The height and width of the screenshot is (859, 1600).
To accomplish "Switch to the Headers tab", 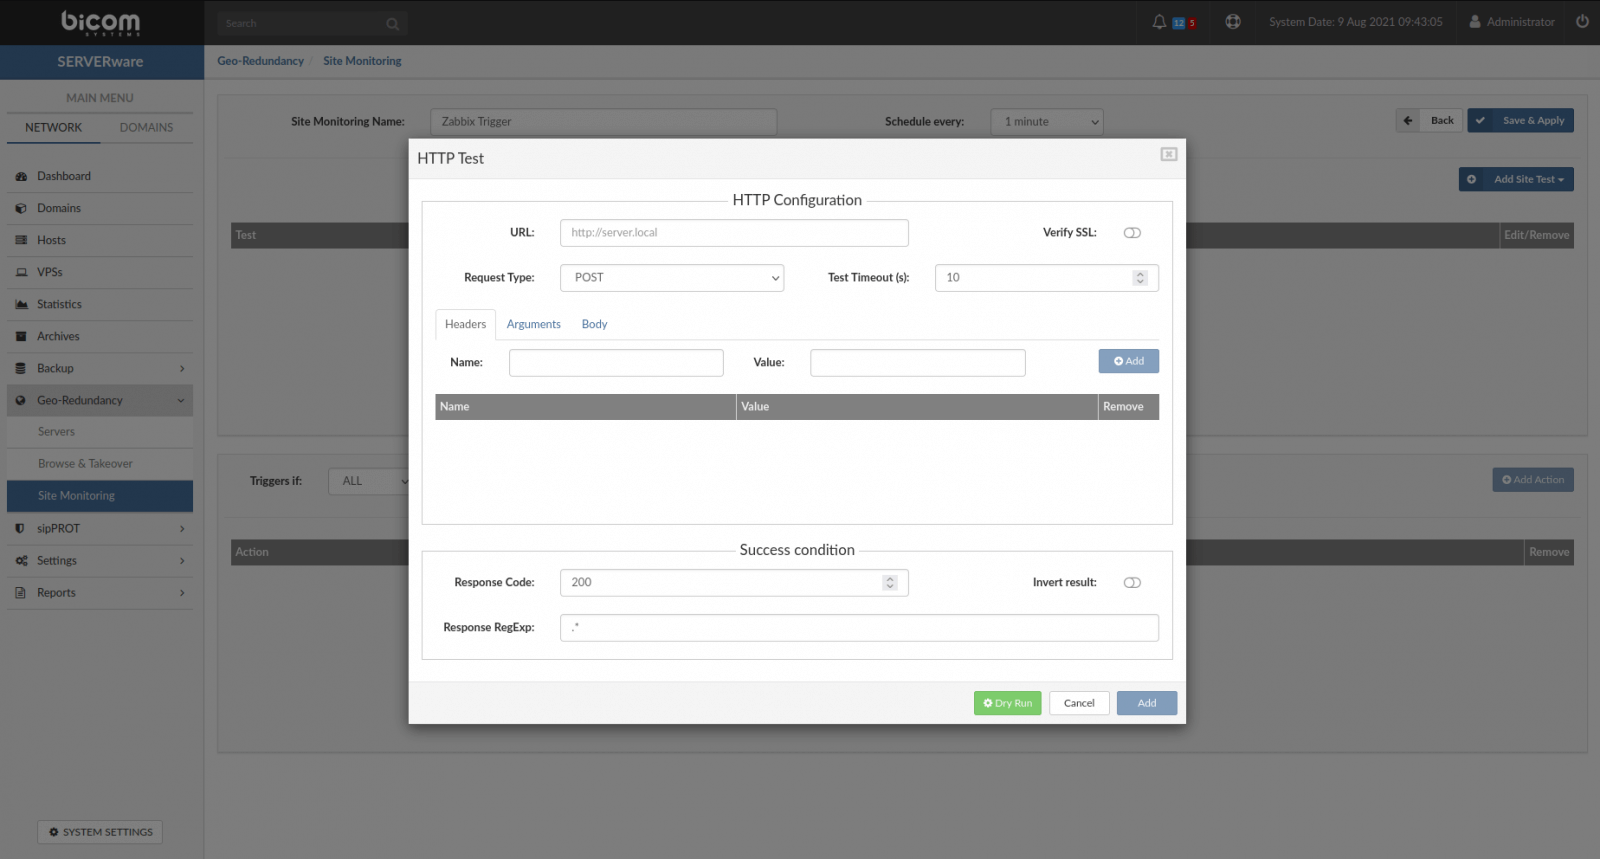I will 466,325.
